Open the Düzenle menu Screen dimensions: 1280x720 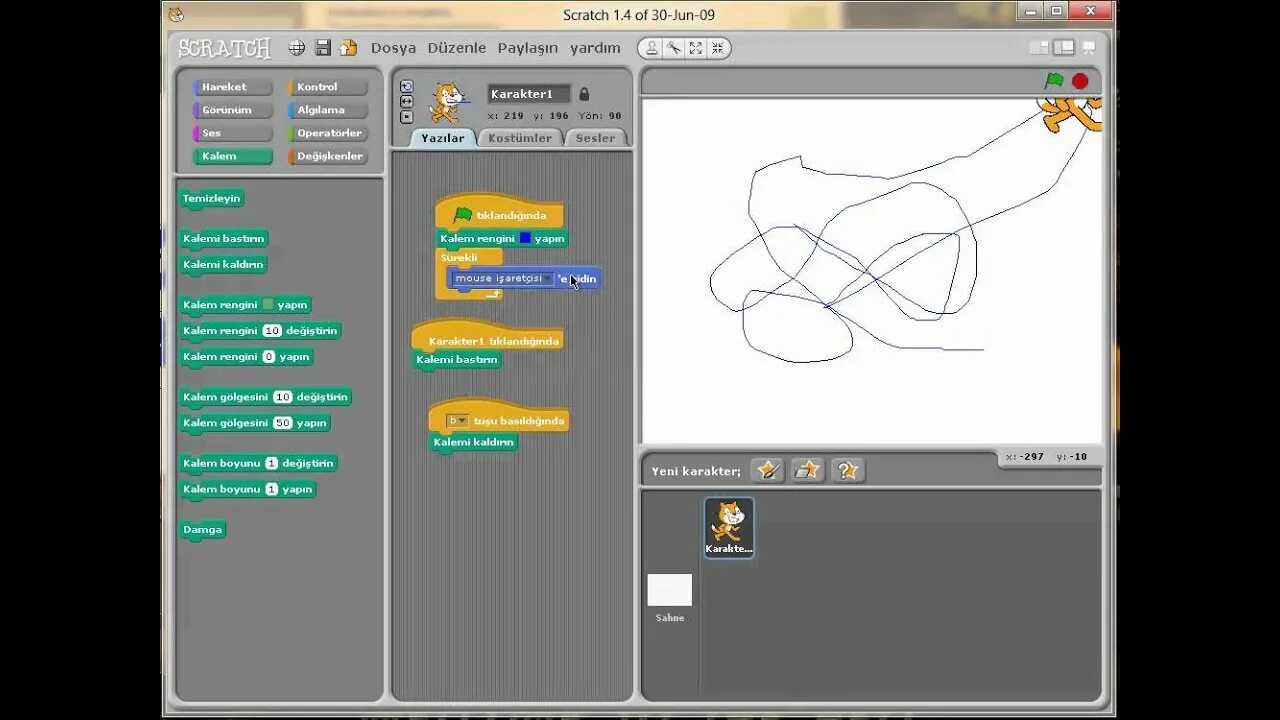pyautogui.click(x=456, y=48)
